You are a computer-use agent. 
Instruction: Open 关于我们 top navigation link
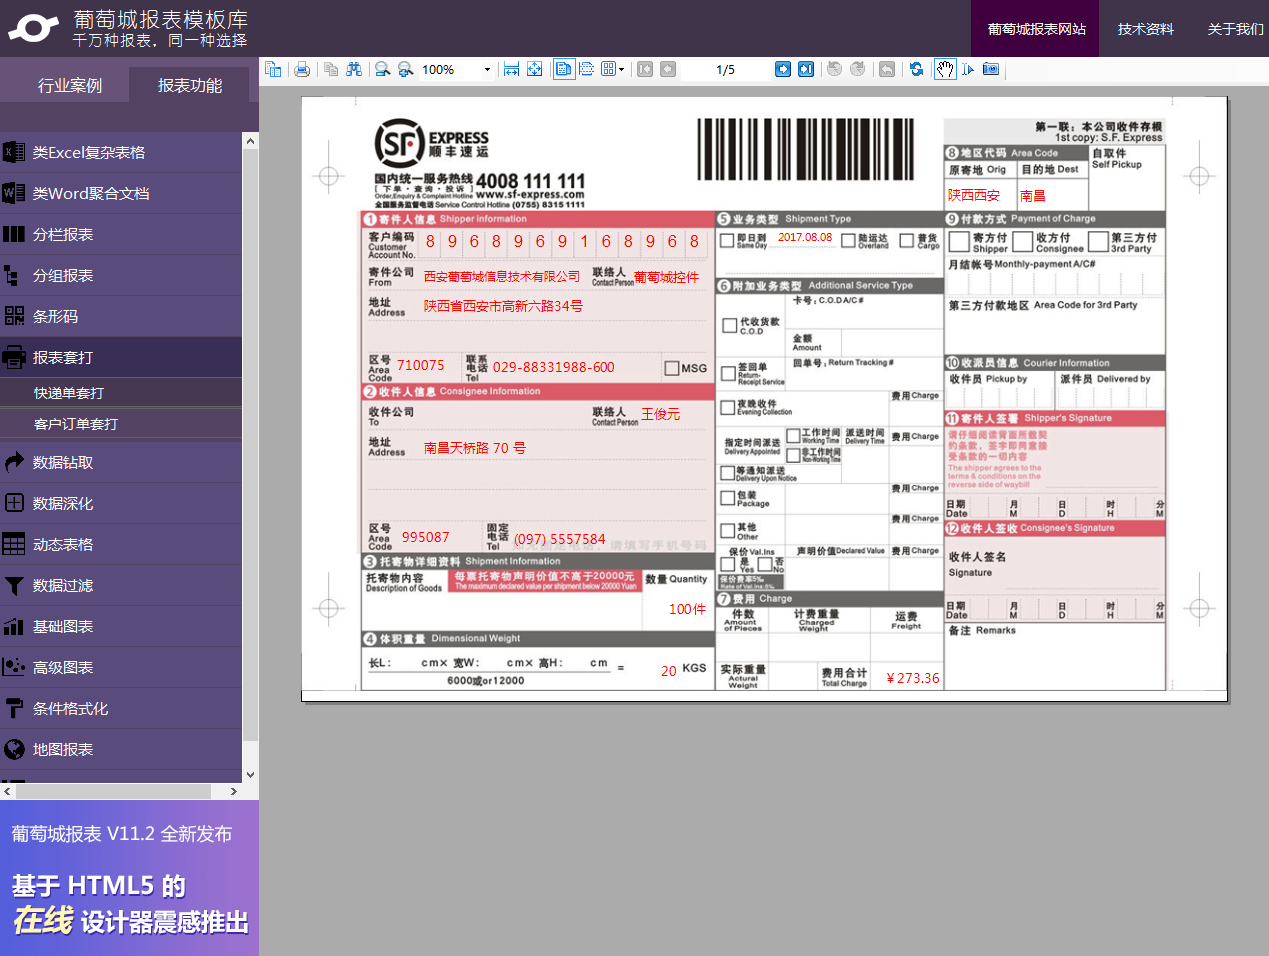(1235, 29)
